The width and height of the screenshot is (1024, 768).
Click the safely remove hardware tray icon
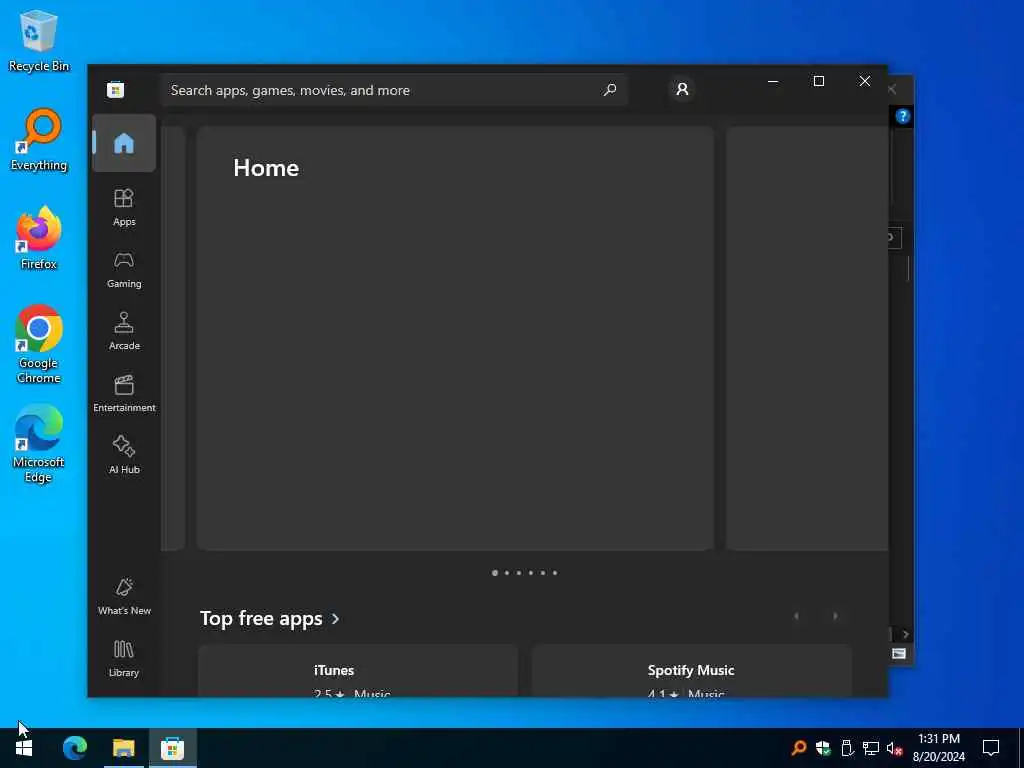[x=847, y=748]
